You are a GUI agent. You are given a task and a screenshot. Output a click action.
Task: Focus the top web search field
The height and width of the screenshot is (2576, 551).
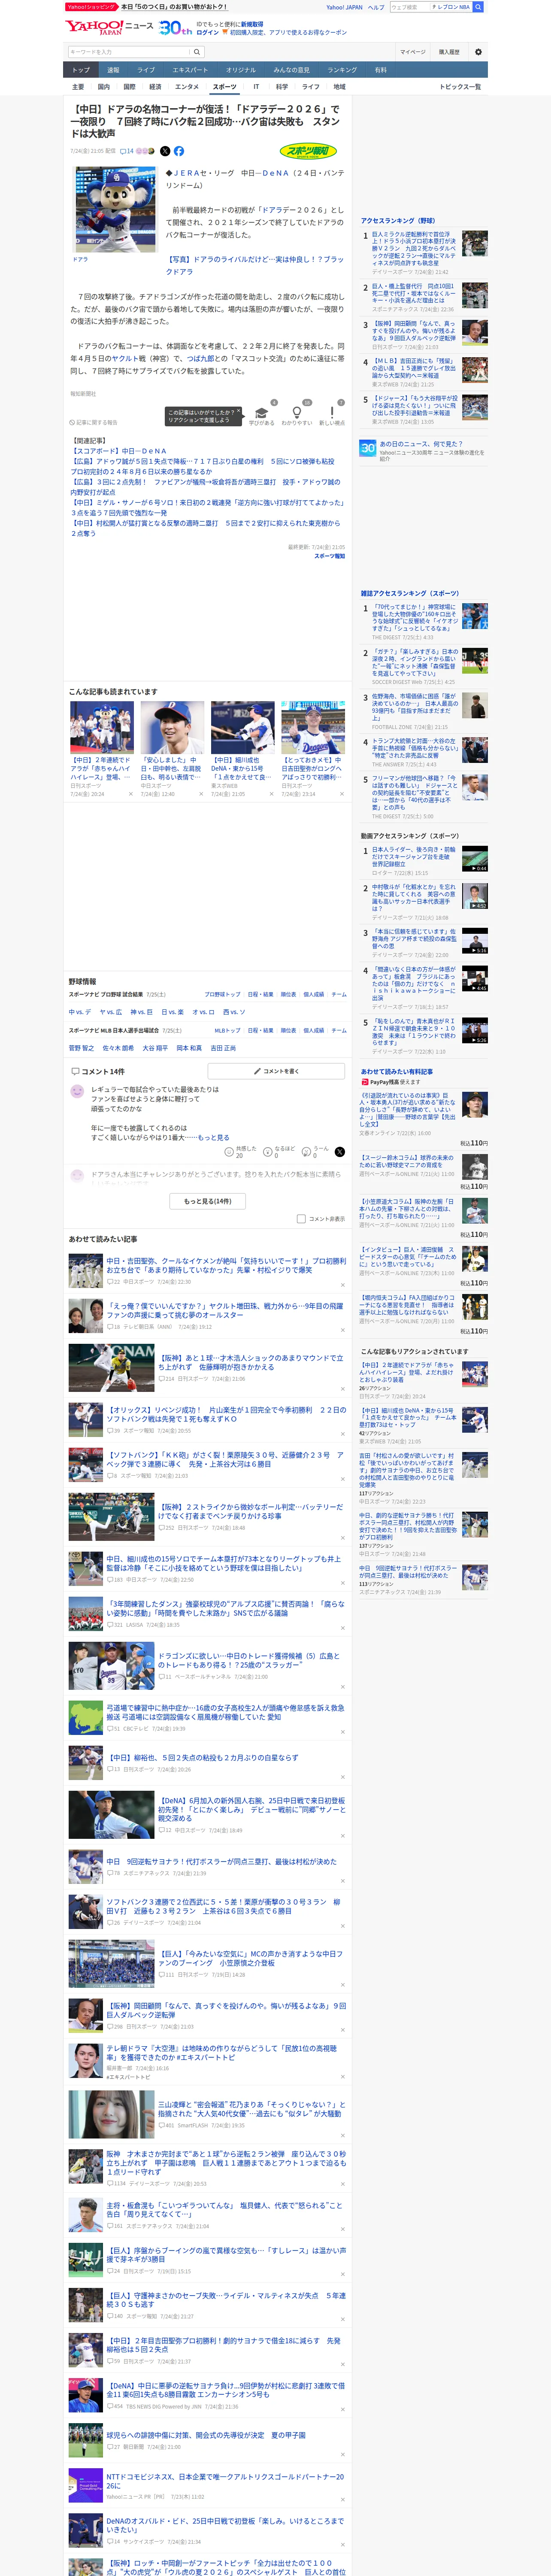click(x=410, y=7)
